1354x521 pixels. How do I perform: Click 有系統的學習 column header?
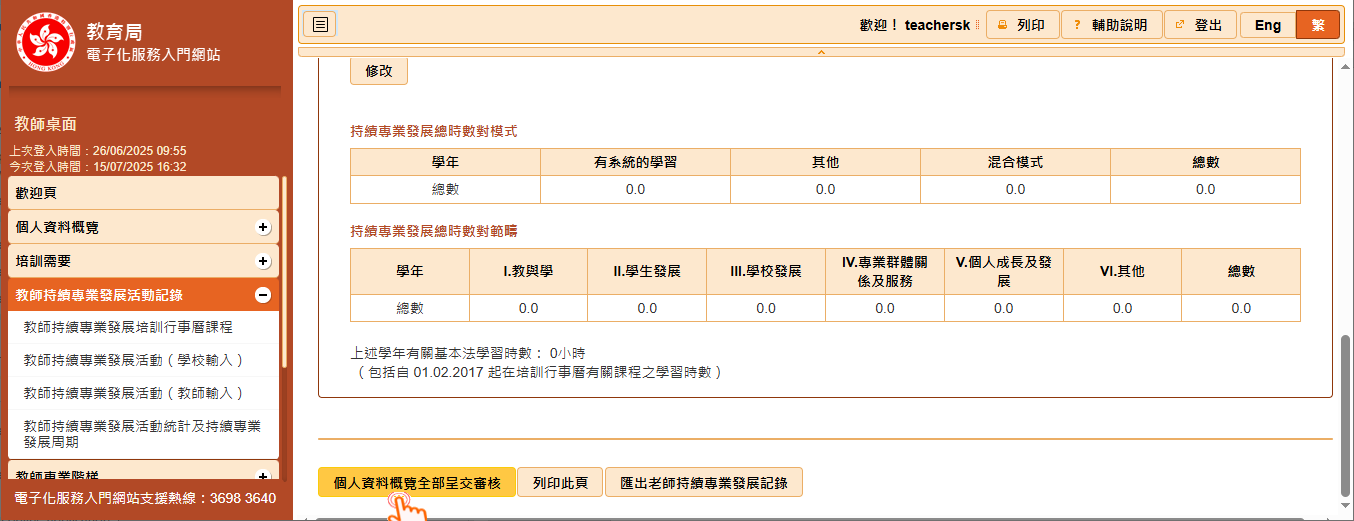pos(635,162)
